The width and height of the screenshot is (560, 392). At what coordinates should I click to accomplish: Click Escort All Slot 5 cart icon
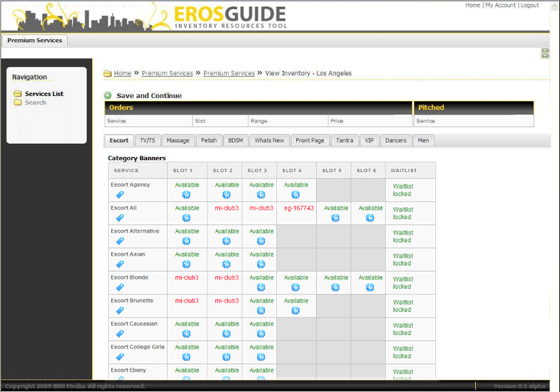click(335, 218)
